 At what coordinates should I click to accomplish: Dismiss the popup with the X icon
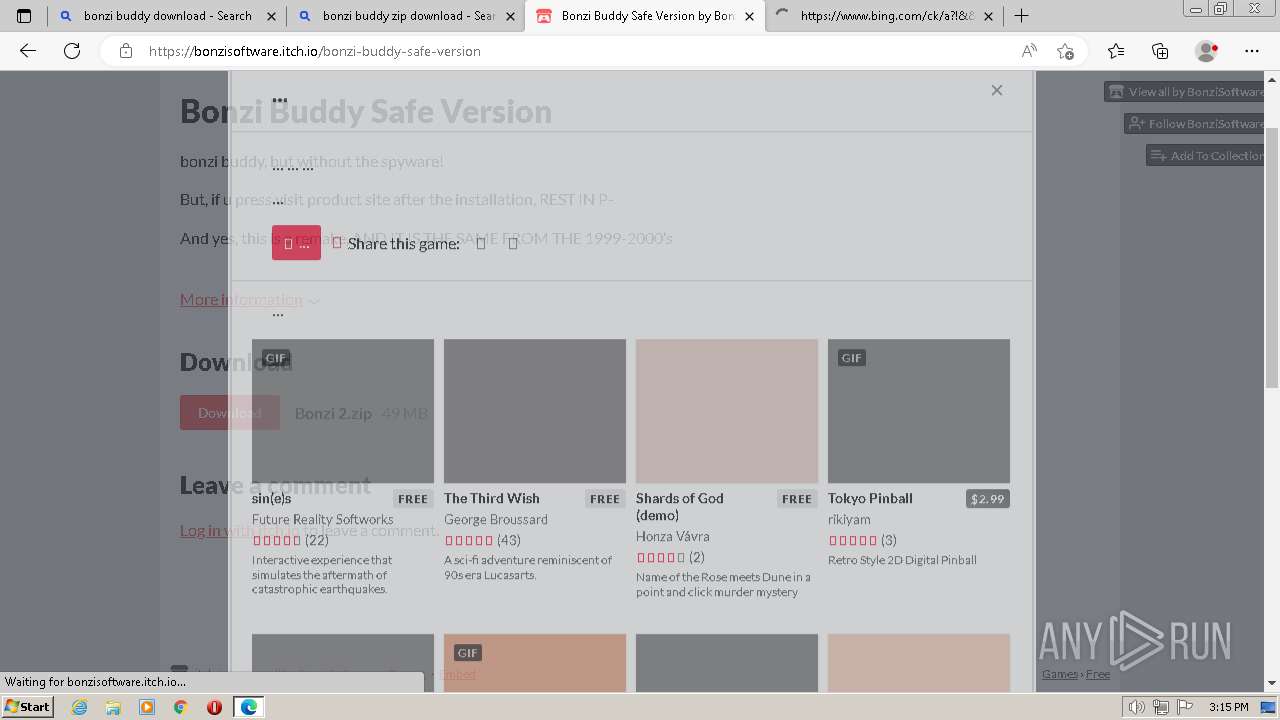996,90
